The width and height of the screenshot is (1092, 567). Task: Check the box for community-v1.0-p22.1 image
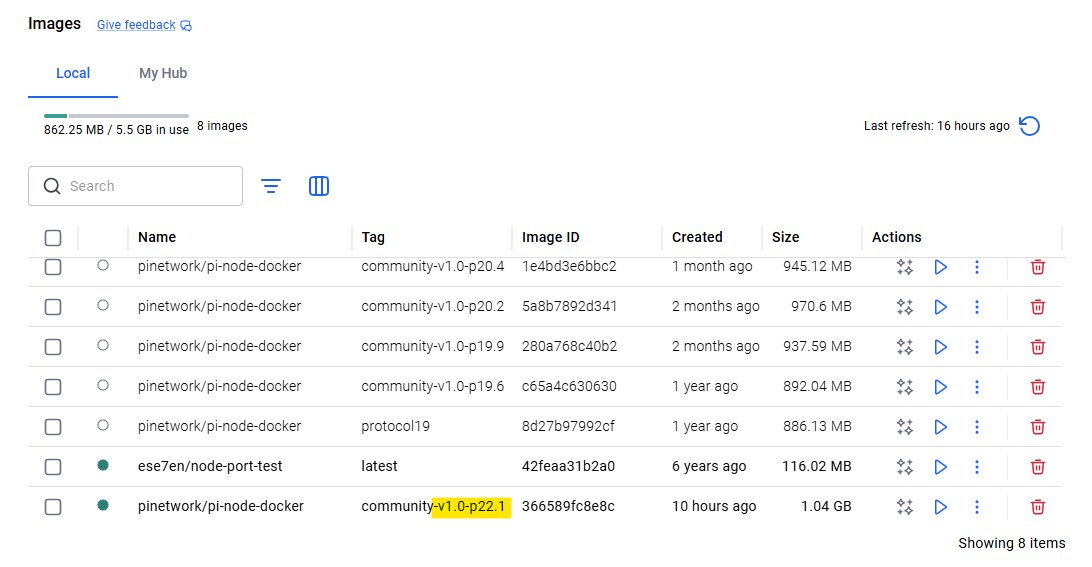53,507
